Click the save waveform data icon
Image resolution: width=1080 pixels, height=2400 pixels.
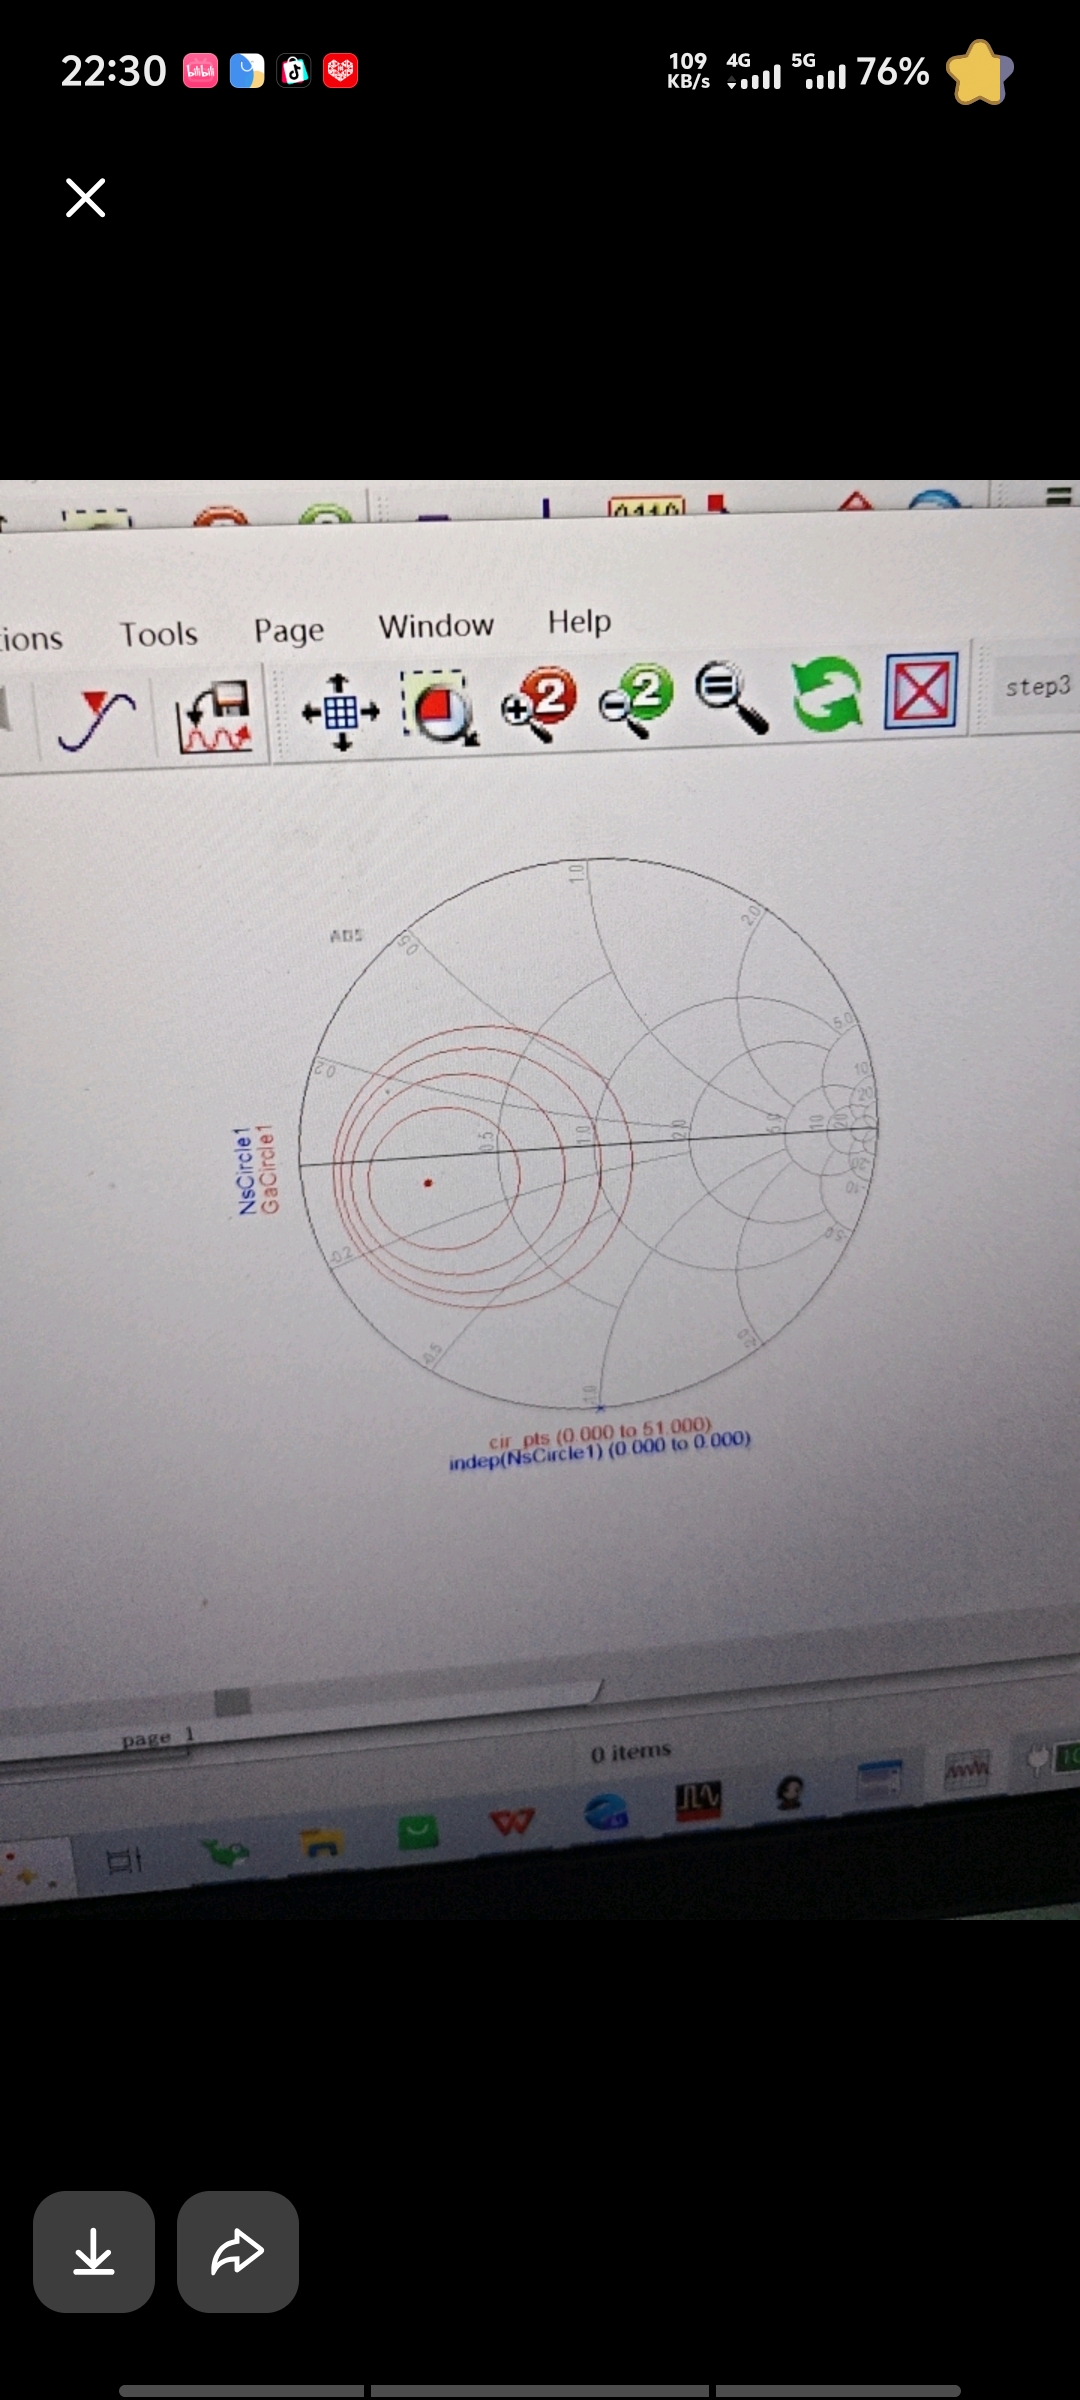coord(214,716)
